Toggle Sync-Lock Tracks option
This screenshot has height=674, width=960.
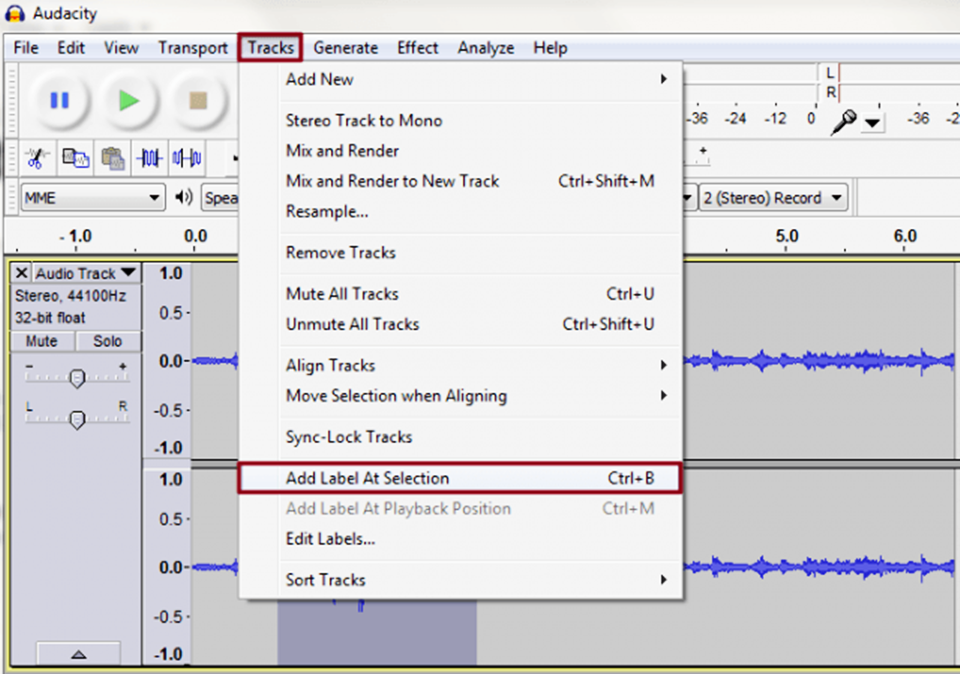[x=460, y=437]
